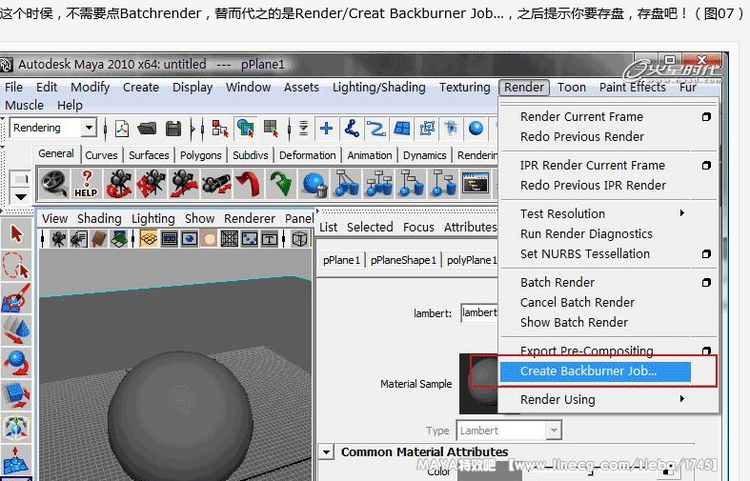Open the pPlaneShape1 attribute tab

pyautogui.click(x=403, y=260)
